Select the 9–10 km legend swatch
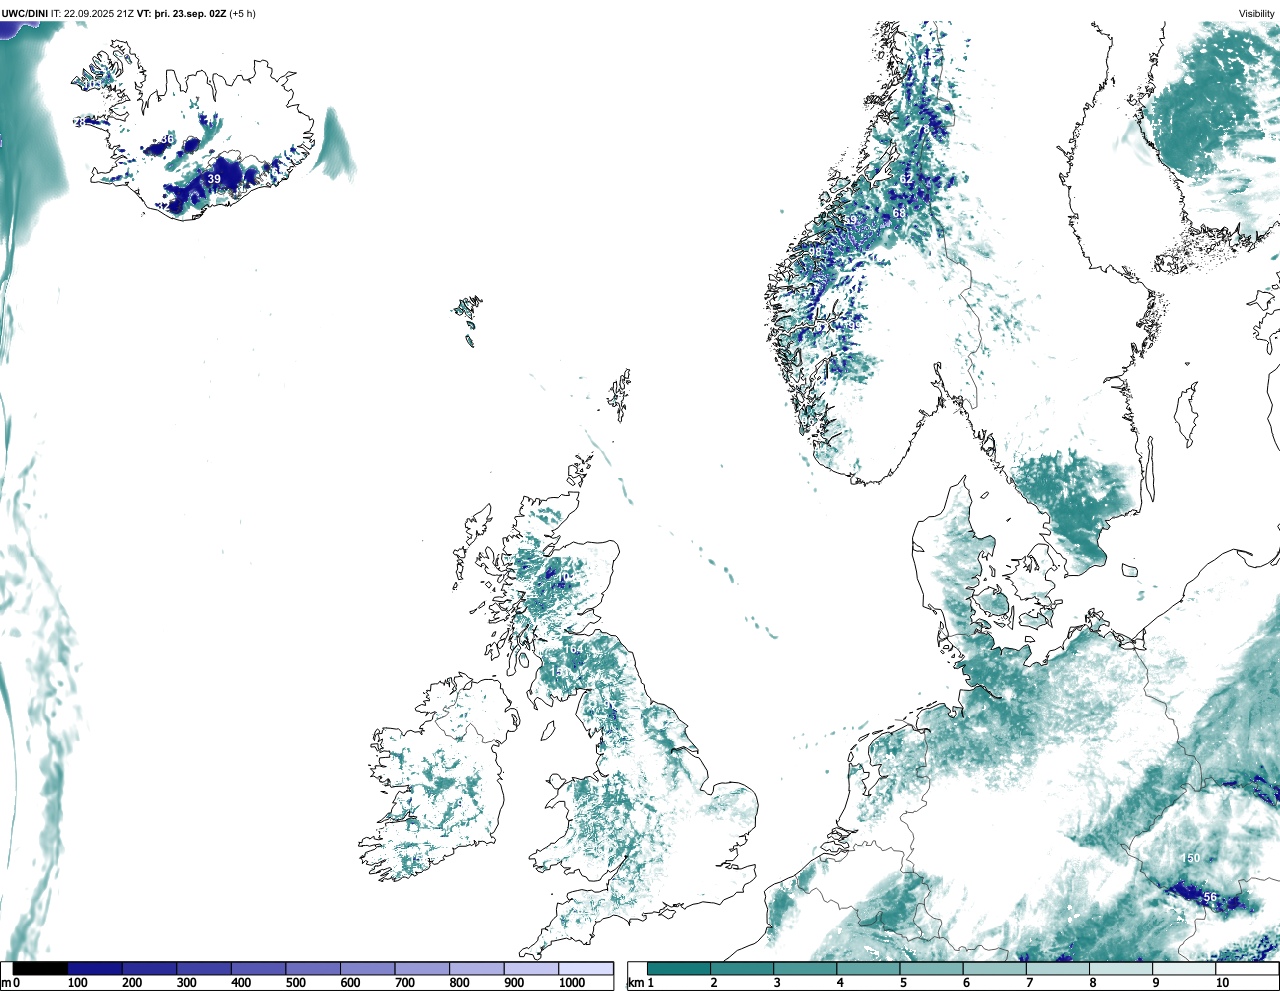Viewport: 1280px width, 991px height. pyautogui.click(x=1183, y=968)
